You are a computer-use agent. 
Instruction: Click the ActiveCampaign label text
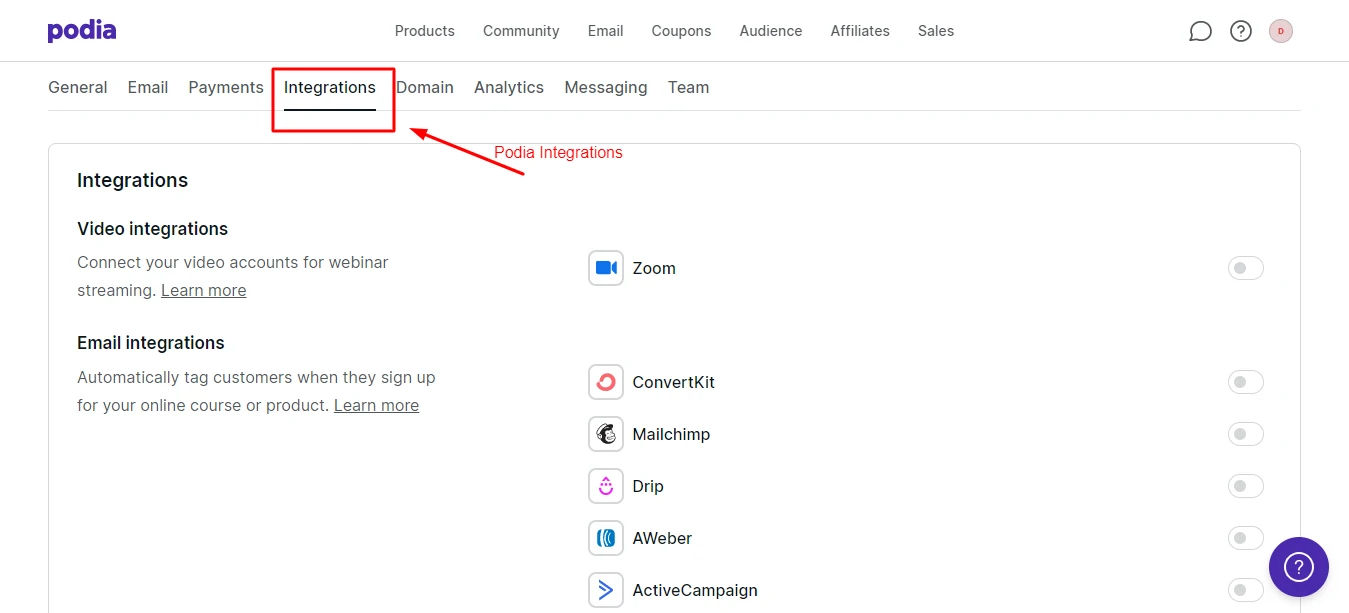pyautogui.click(x=695, y=590)
